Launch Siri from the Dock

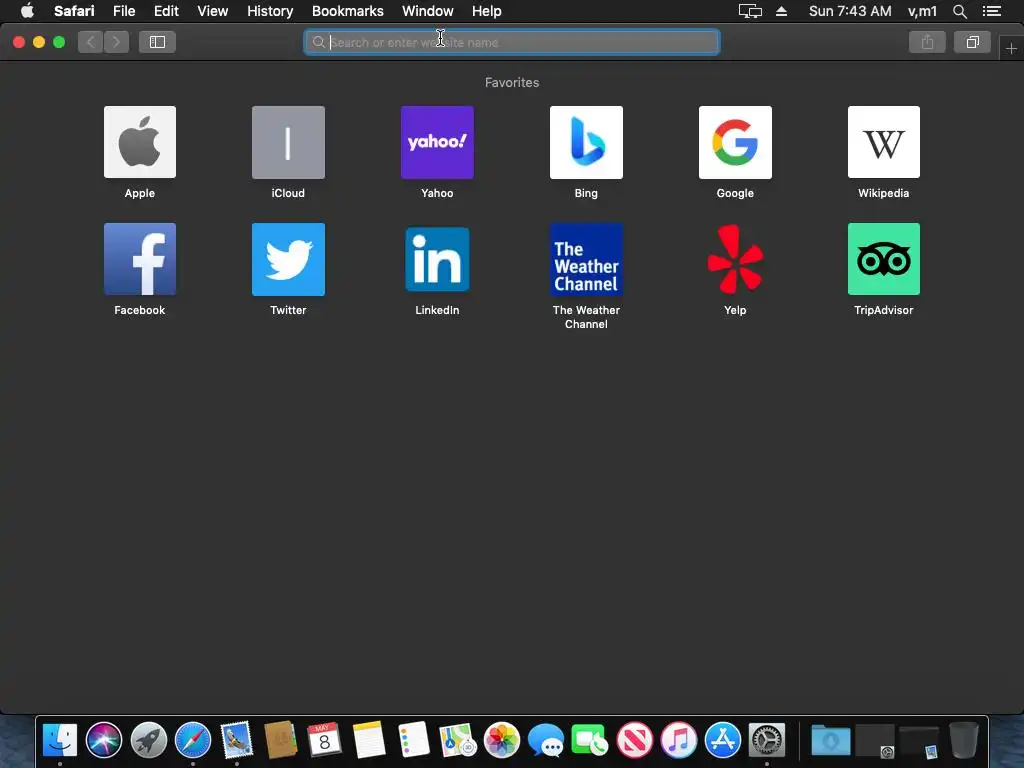click(x=104, y=740)
